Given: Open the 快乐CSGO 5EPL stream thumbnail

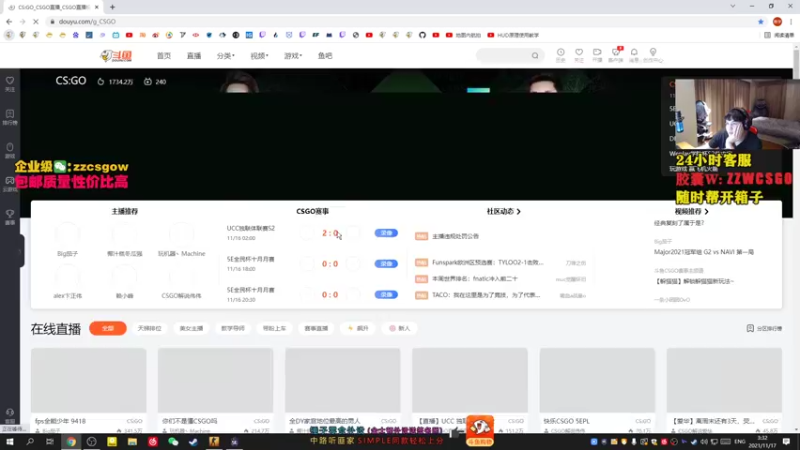Looking at the screenshot, I should point(597,380).
